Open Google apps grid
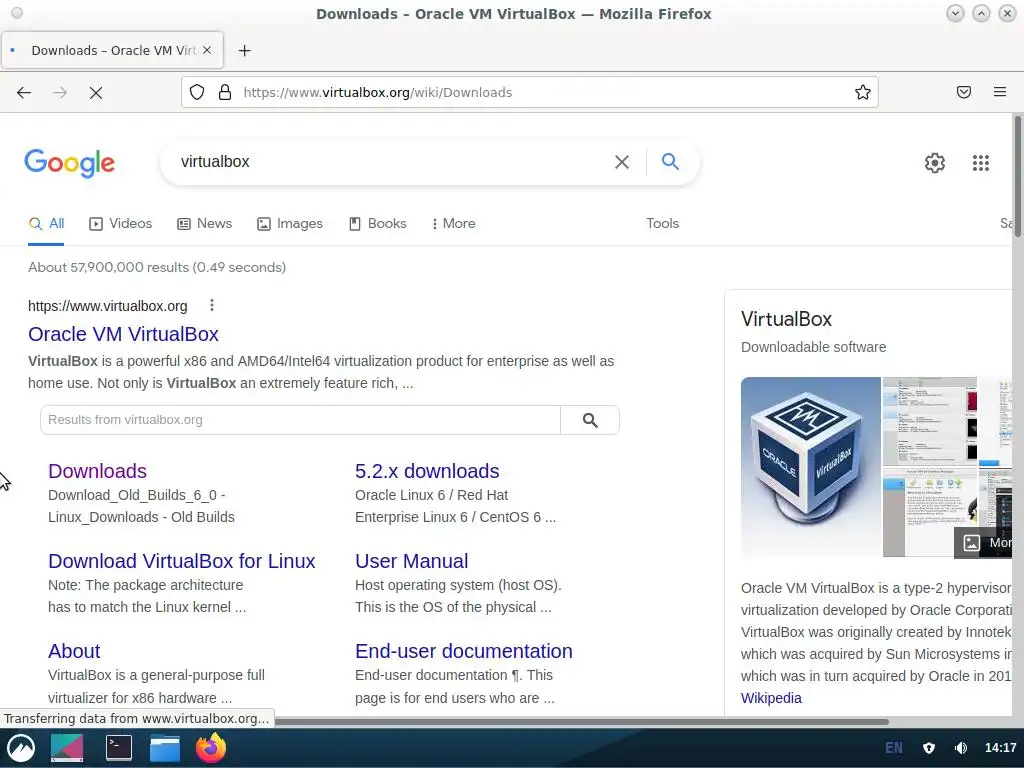1024x768 pixels. [980, 163]
